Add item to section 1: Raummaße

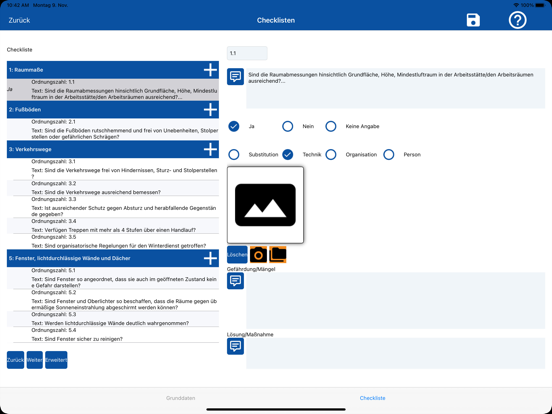210,70
